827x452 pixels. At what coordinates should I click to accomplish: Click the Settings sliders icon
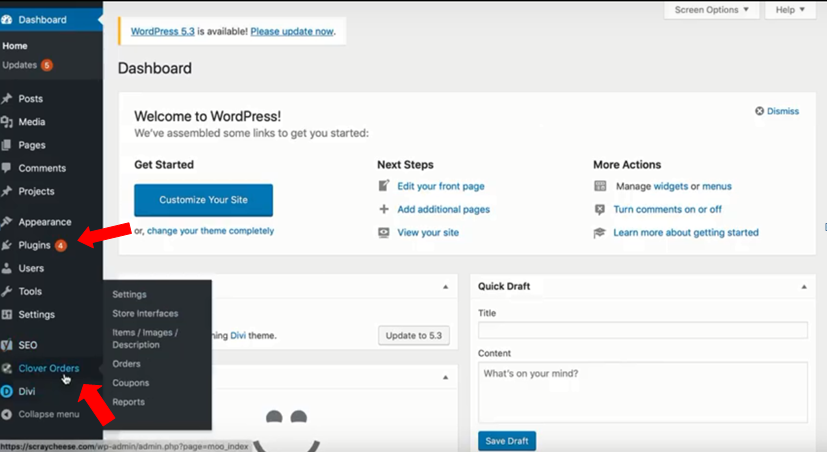[6, 314]
